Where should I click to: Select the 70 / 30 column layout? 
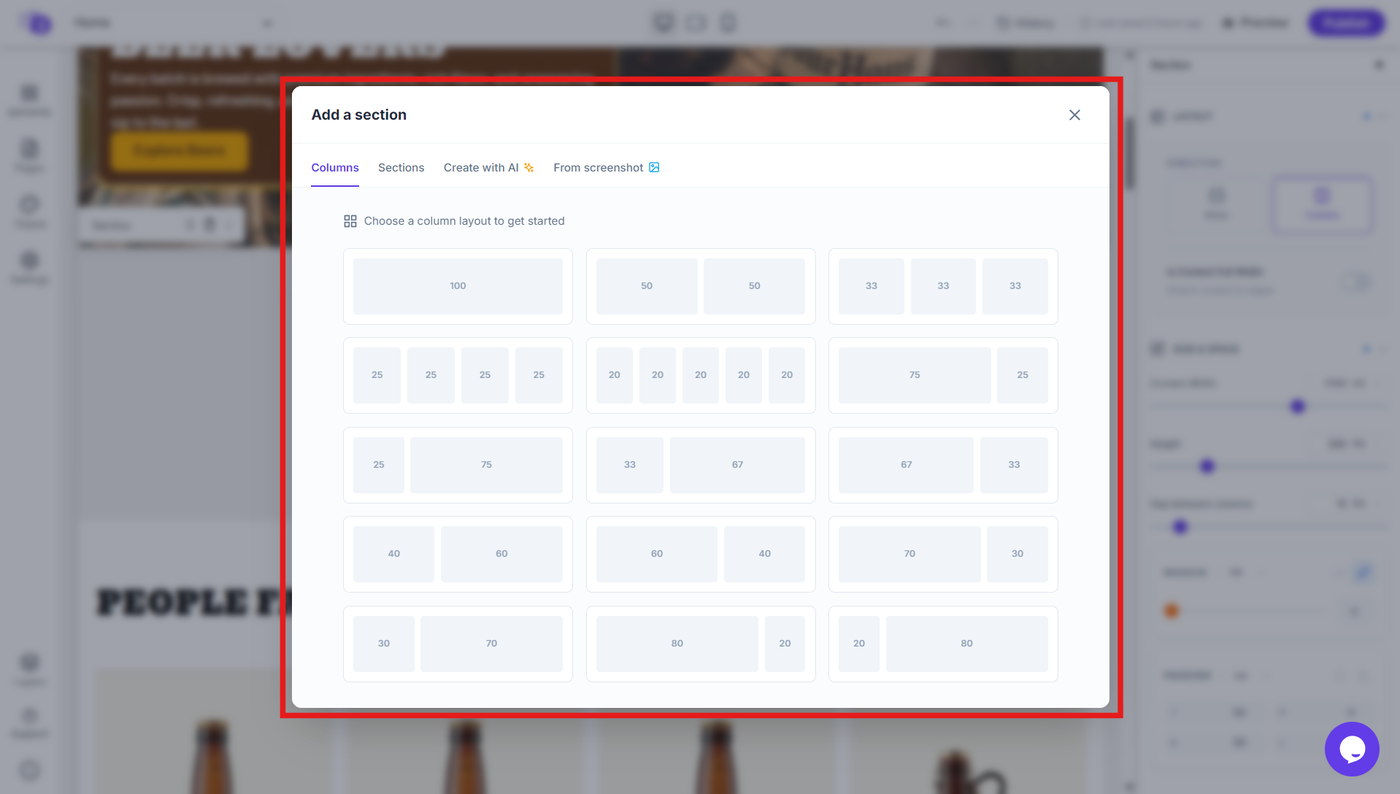(943, 554)
